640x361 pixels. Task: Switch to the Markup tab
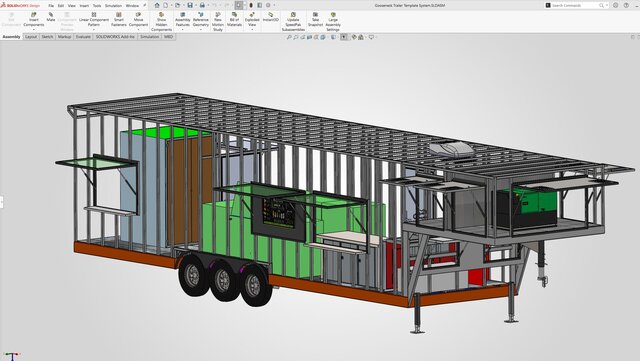click(64, 37)
